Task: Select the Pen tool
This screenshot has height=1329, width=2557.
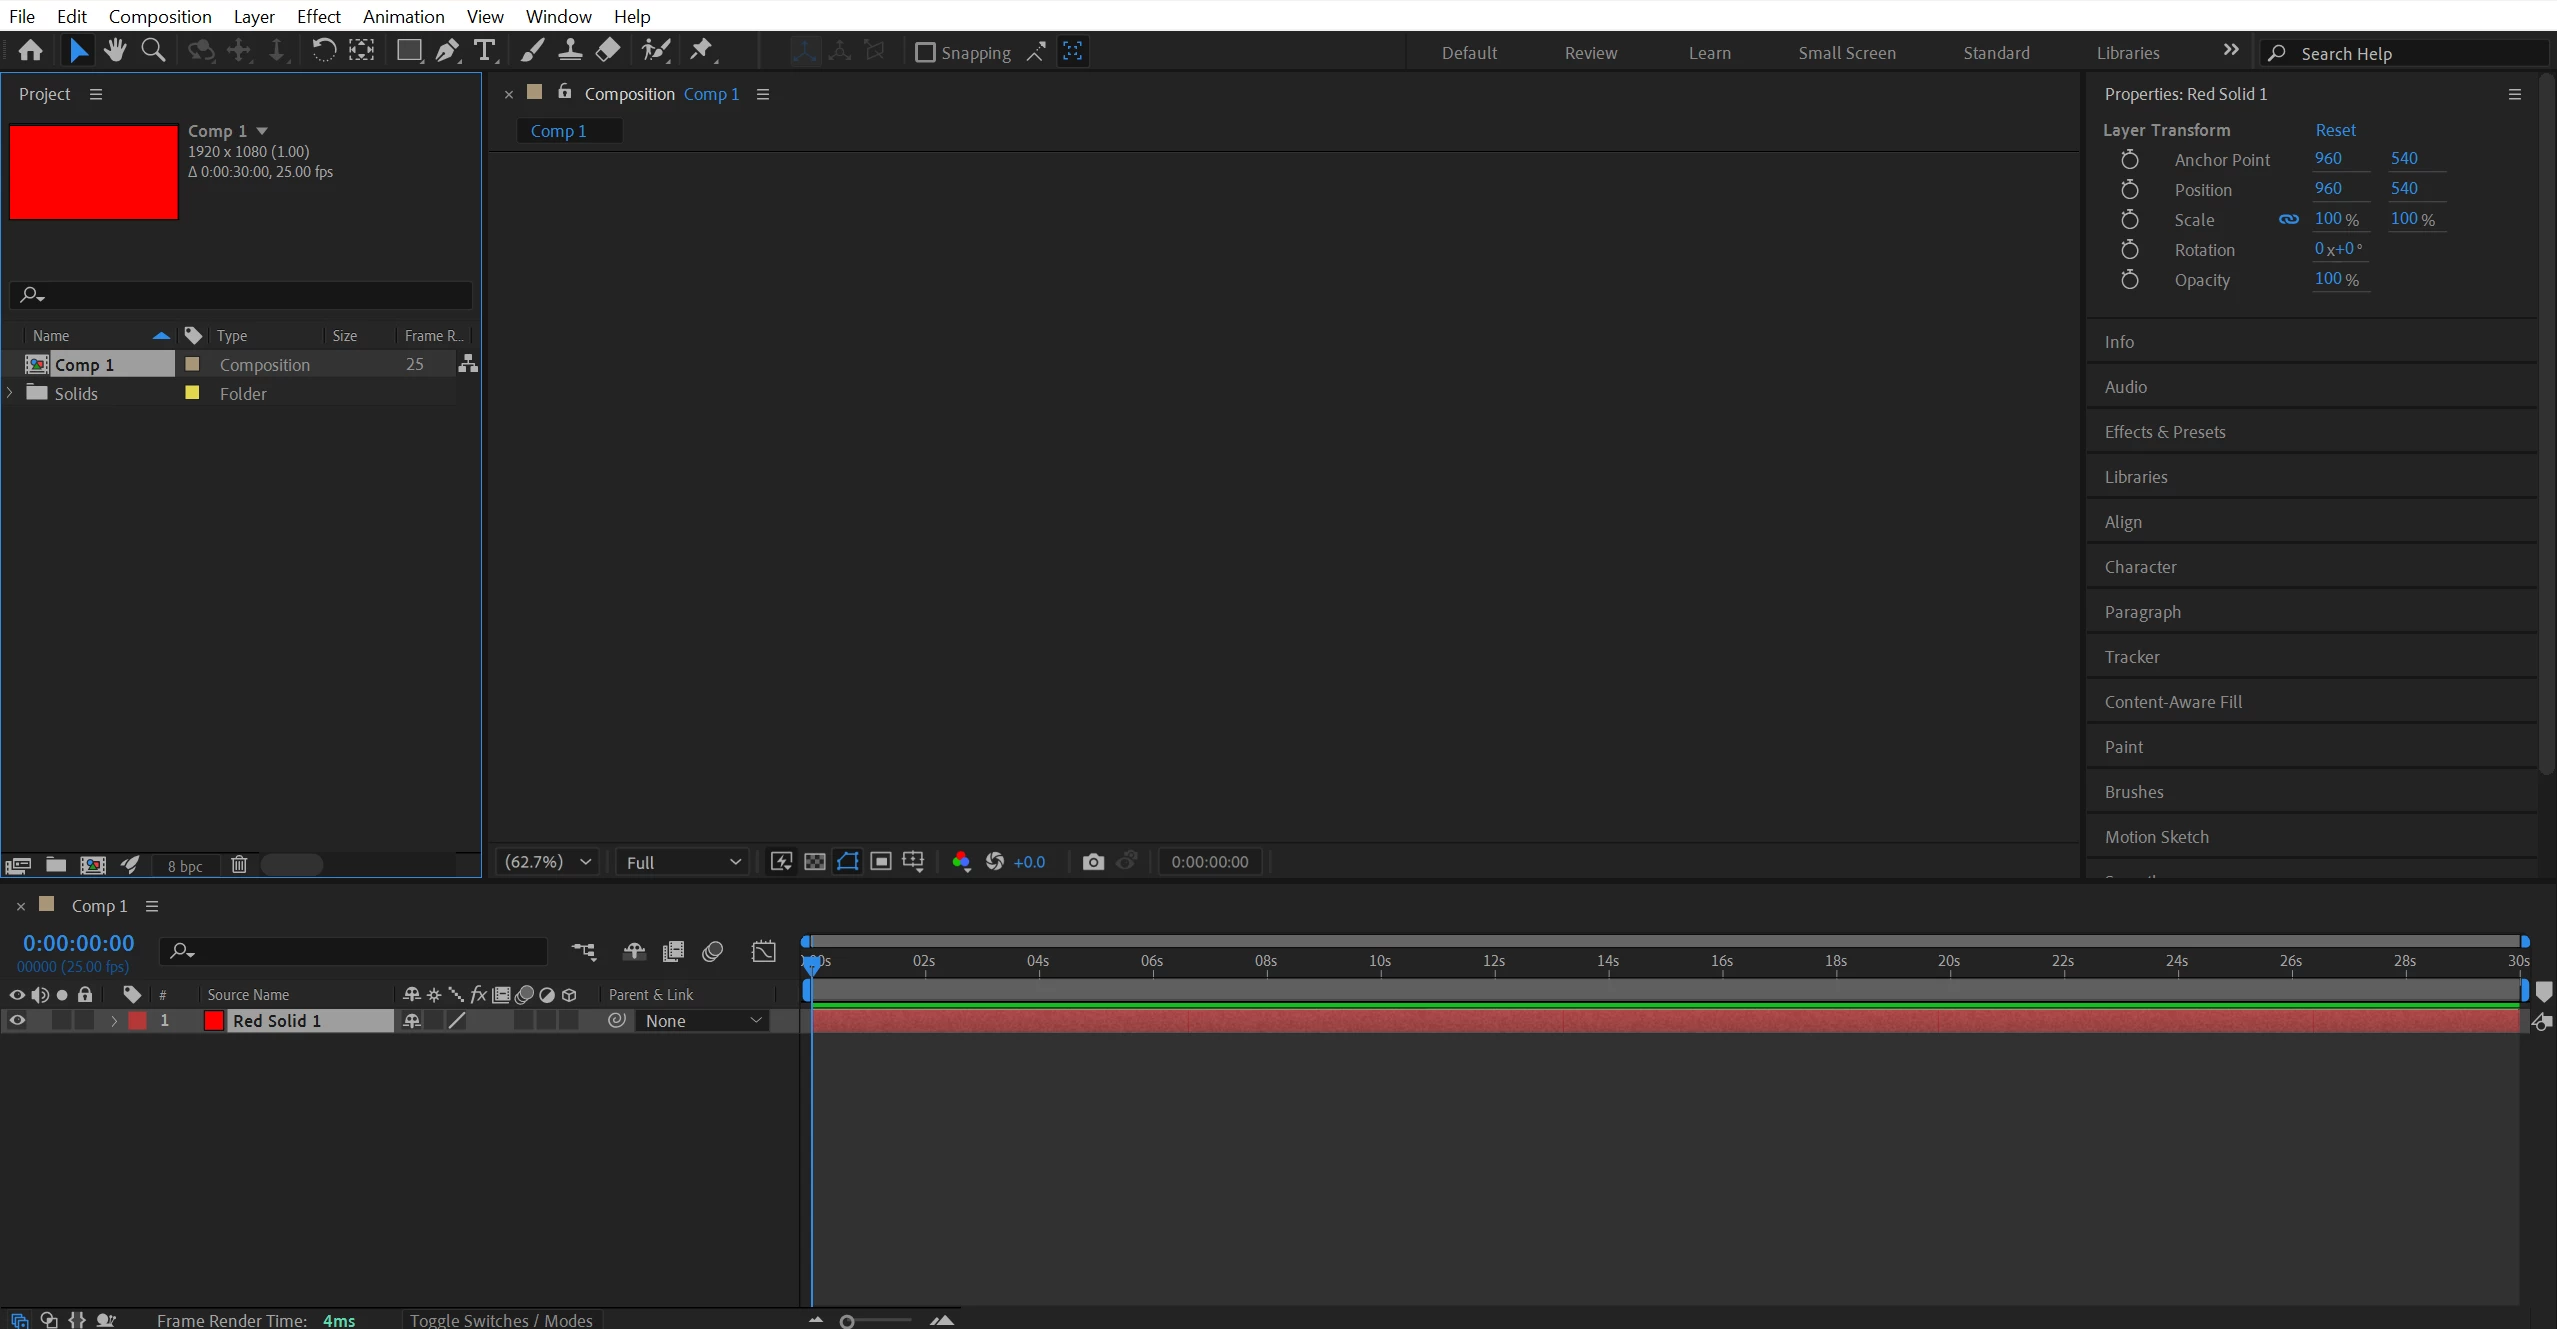Action: pyautogui.click(x=447, y=50)
